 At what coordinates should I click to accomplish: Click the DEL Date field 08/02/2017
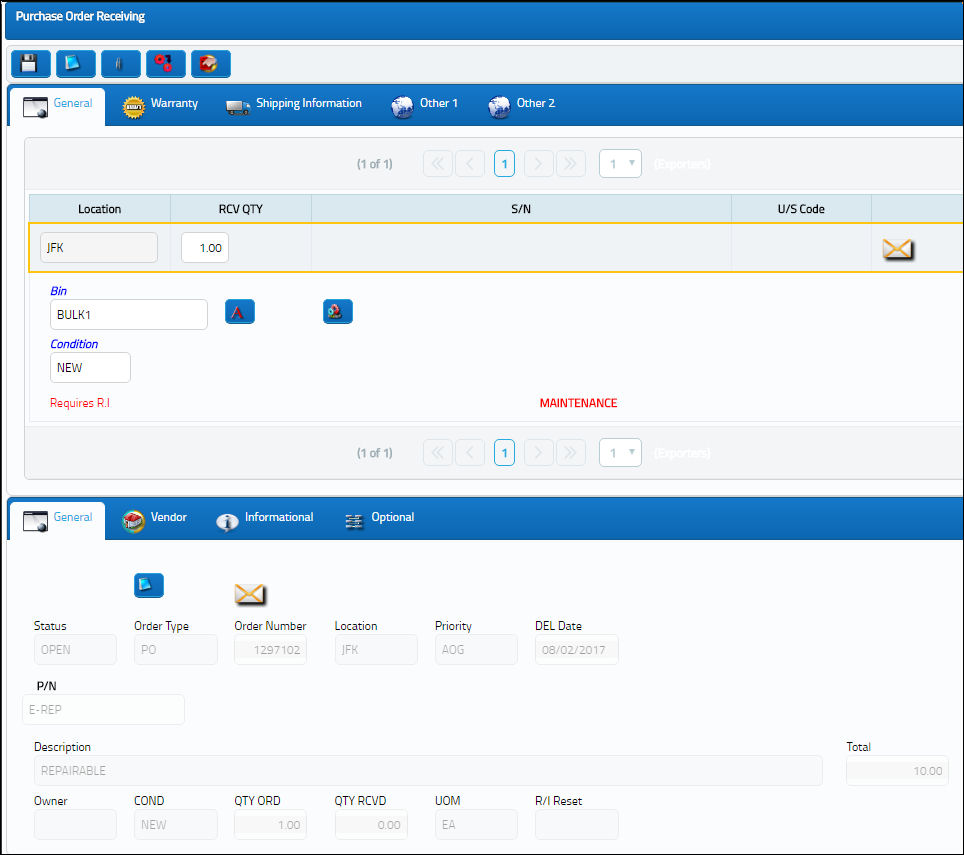click(577, 650)
